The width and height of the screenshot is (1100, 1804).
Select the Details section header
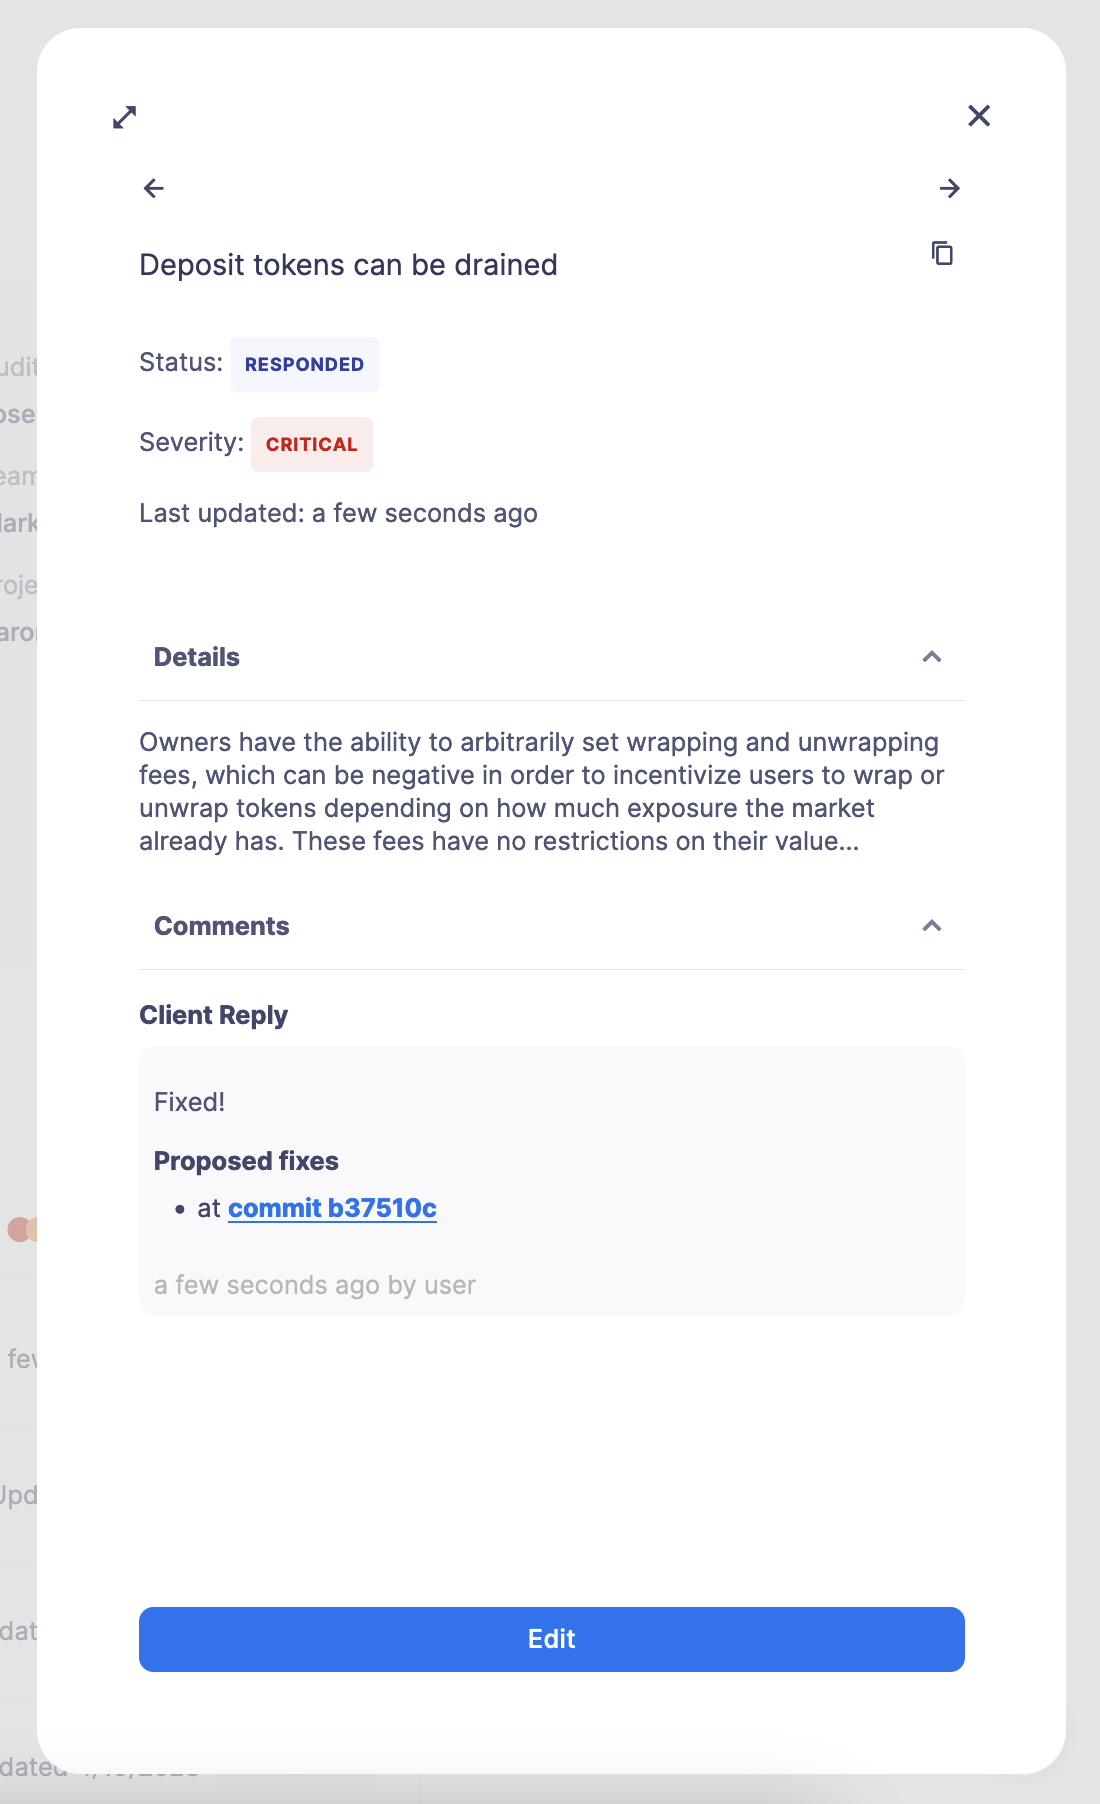(x=196, y=657)
